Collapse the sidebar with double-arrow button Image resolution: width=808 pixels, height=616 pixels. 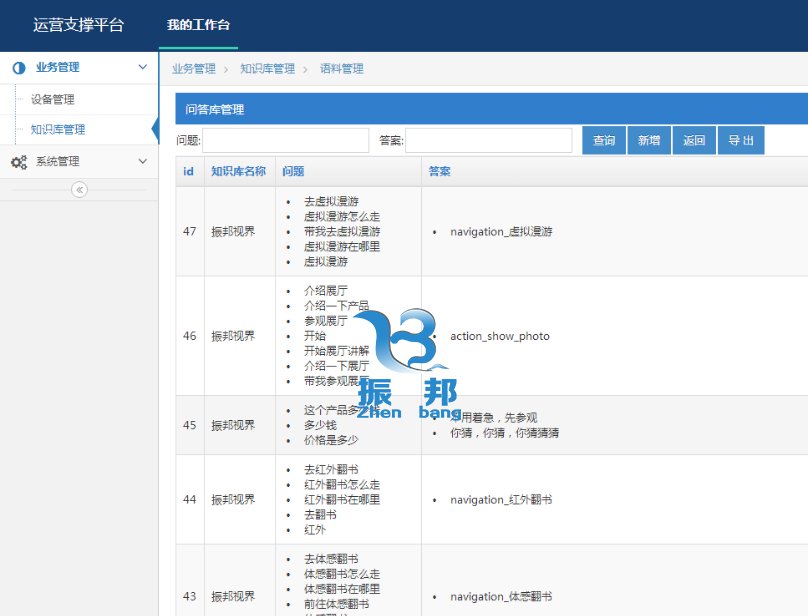pos(80,190)
